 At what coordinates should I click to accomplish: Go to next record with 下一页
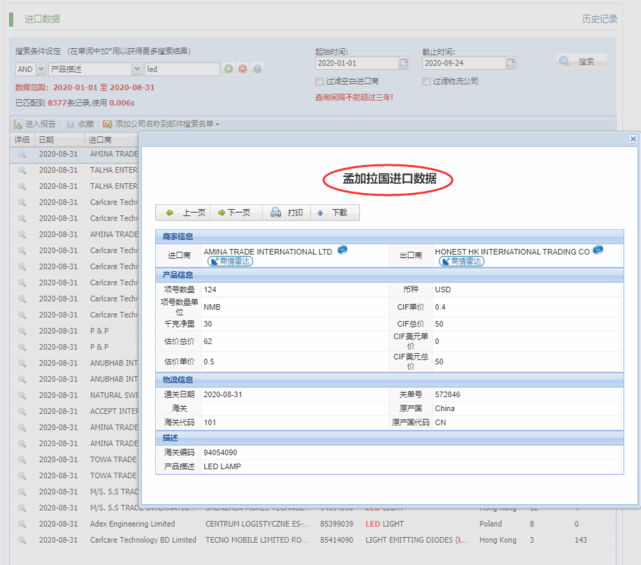point(235,213)
